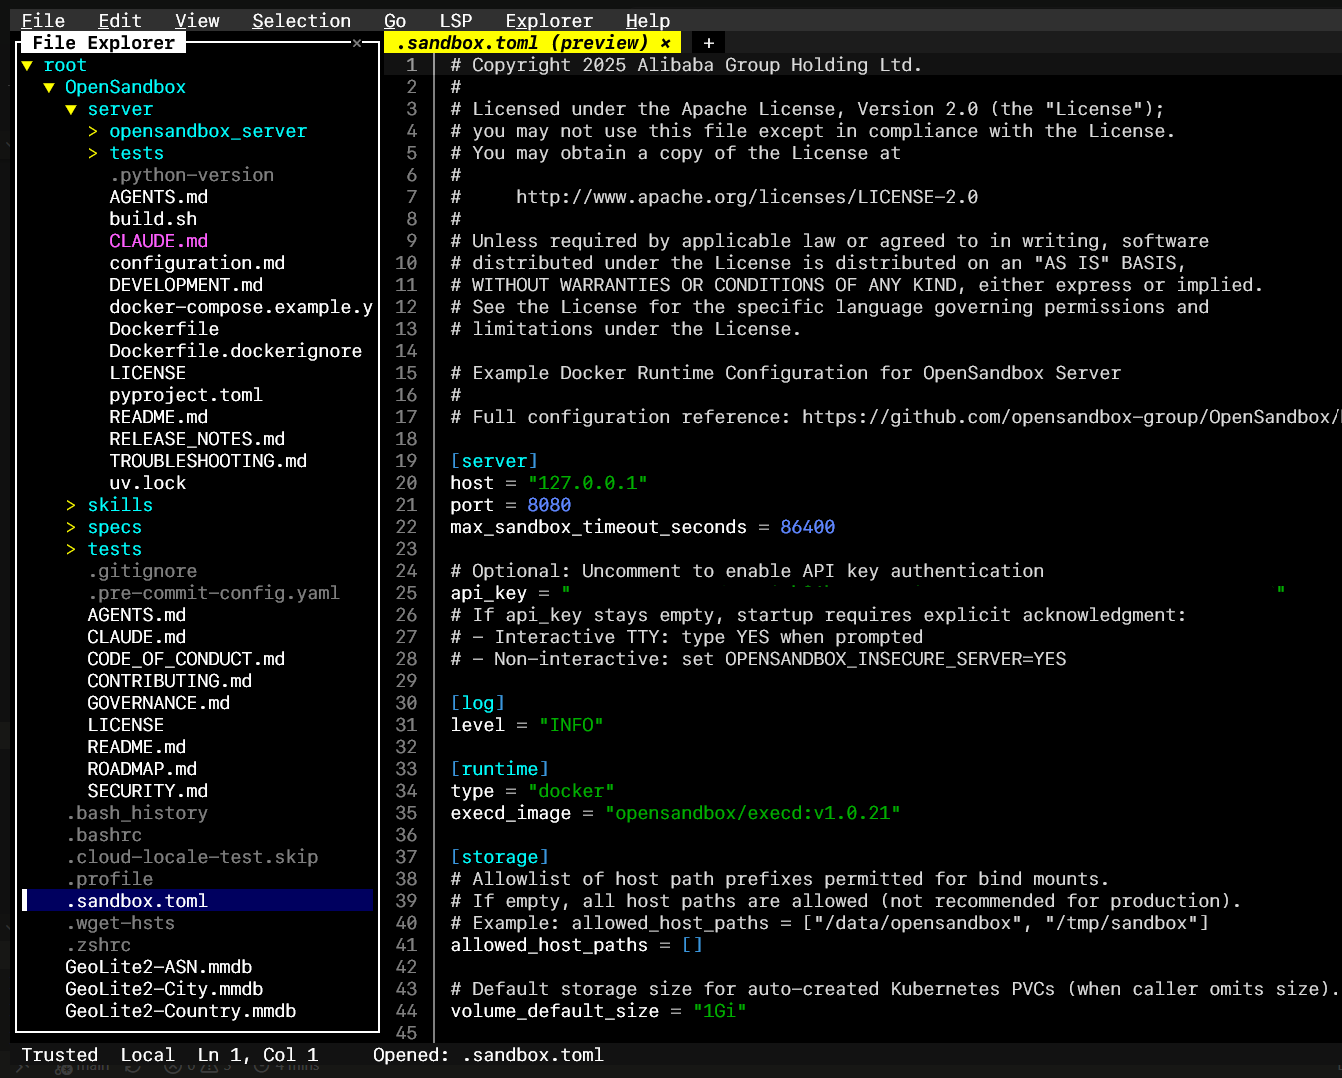The image size is (1342, 1078).
Task: Open .bashrc file
Action: pos(104,835)
